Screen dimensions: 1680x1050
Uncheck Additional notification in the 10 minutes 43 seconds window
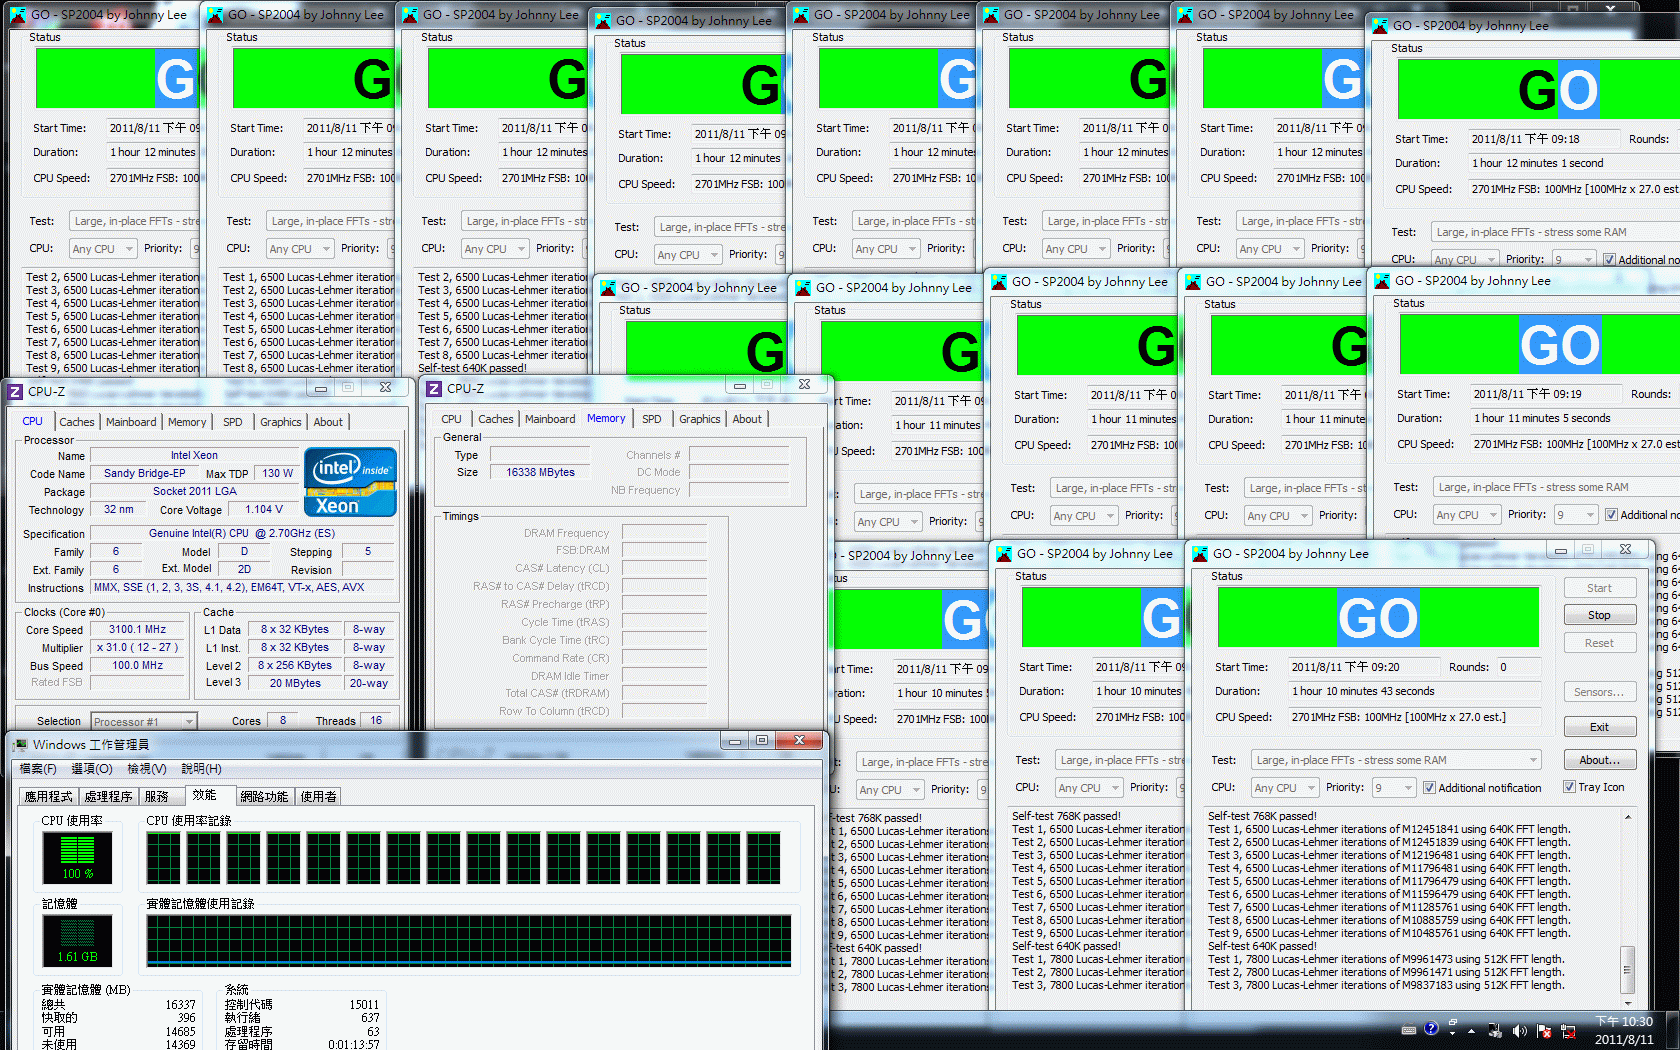(x=1429, y=788)
